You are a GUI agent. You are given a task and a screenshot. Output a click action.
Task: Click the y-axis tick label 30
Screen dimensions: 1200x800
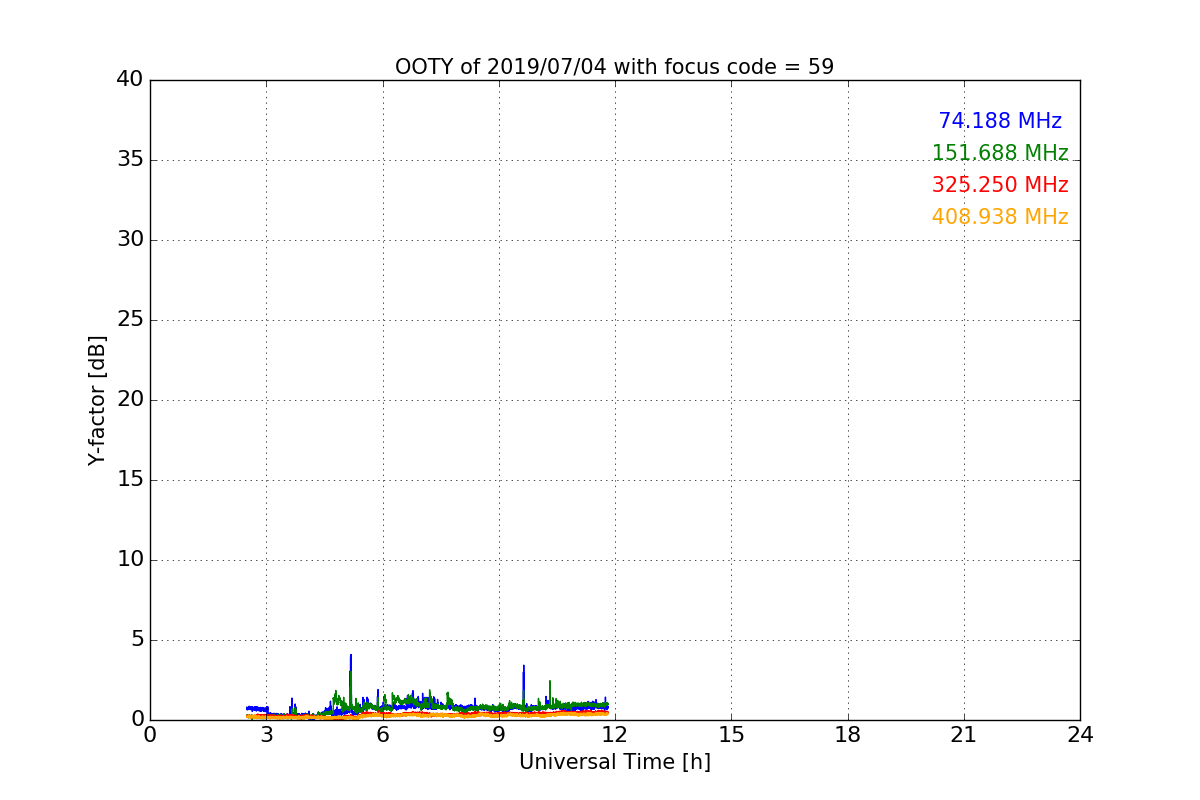(130, 240)
